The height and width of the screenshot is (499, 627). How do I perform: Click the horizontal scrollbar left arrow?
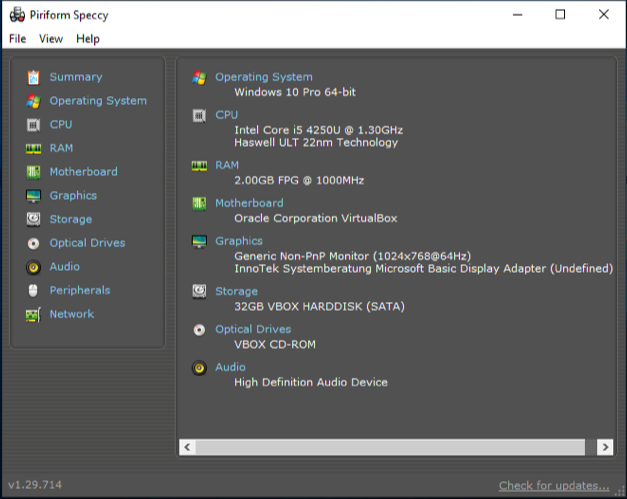coord(188,447)
